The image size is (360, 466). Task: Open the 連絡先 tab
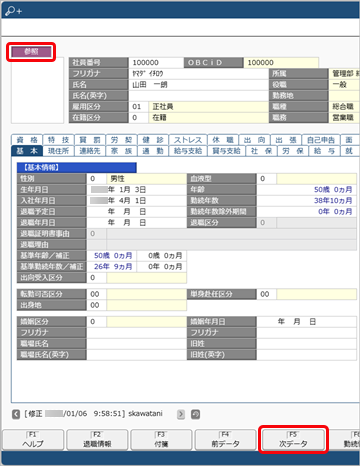90,151
